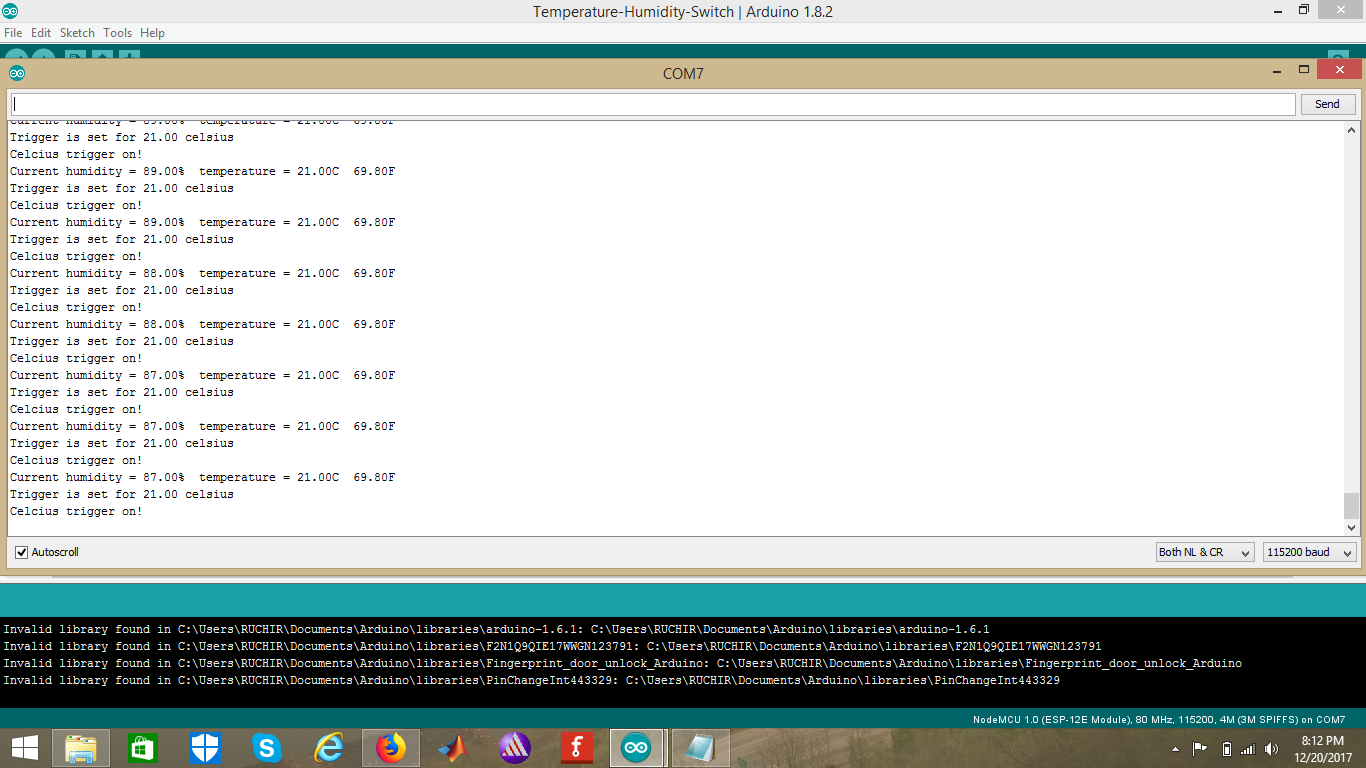
Task: Open the network signal tray icon
Action: [x=1248, y=748]
